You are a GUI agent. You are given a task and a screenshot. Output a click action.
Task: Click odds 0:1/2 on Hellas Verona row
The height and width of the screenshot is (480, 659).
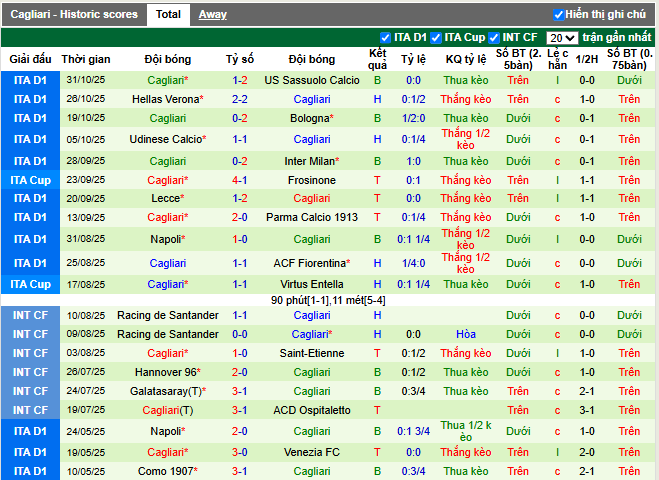tap(413, 99)
